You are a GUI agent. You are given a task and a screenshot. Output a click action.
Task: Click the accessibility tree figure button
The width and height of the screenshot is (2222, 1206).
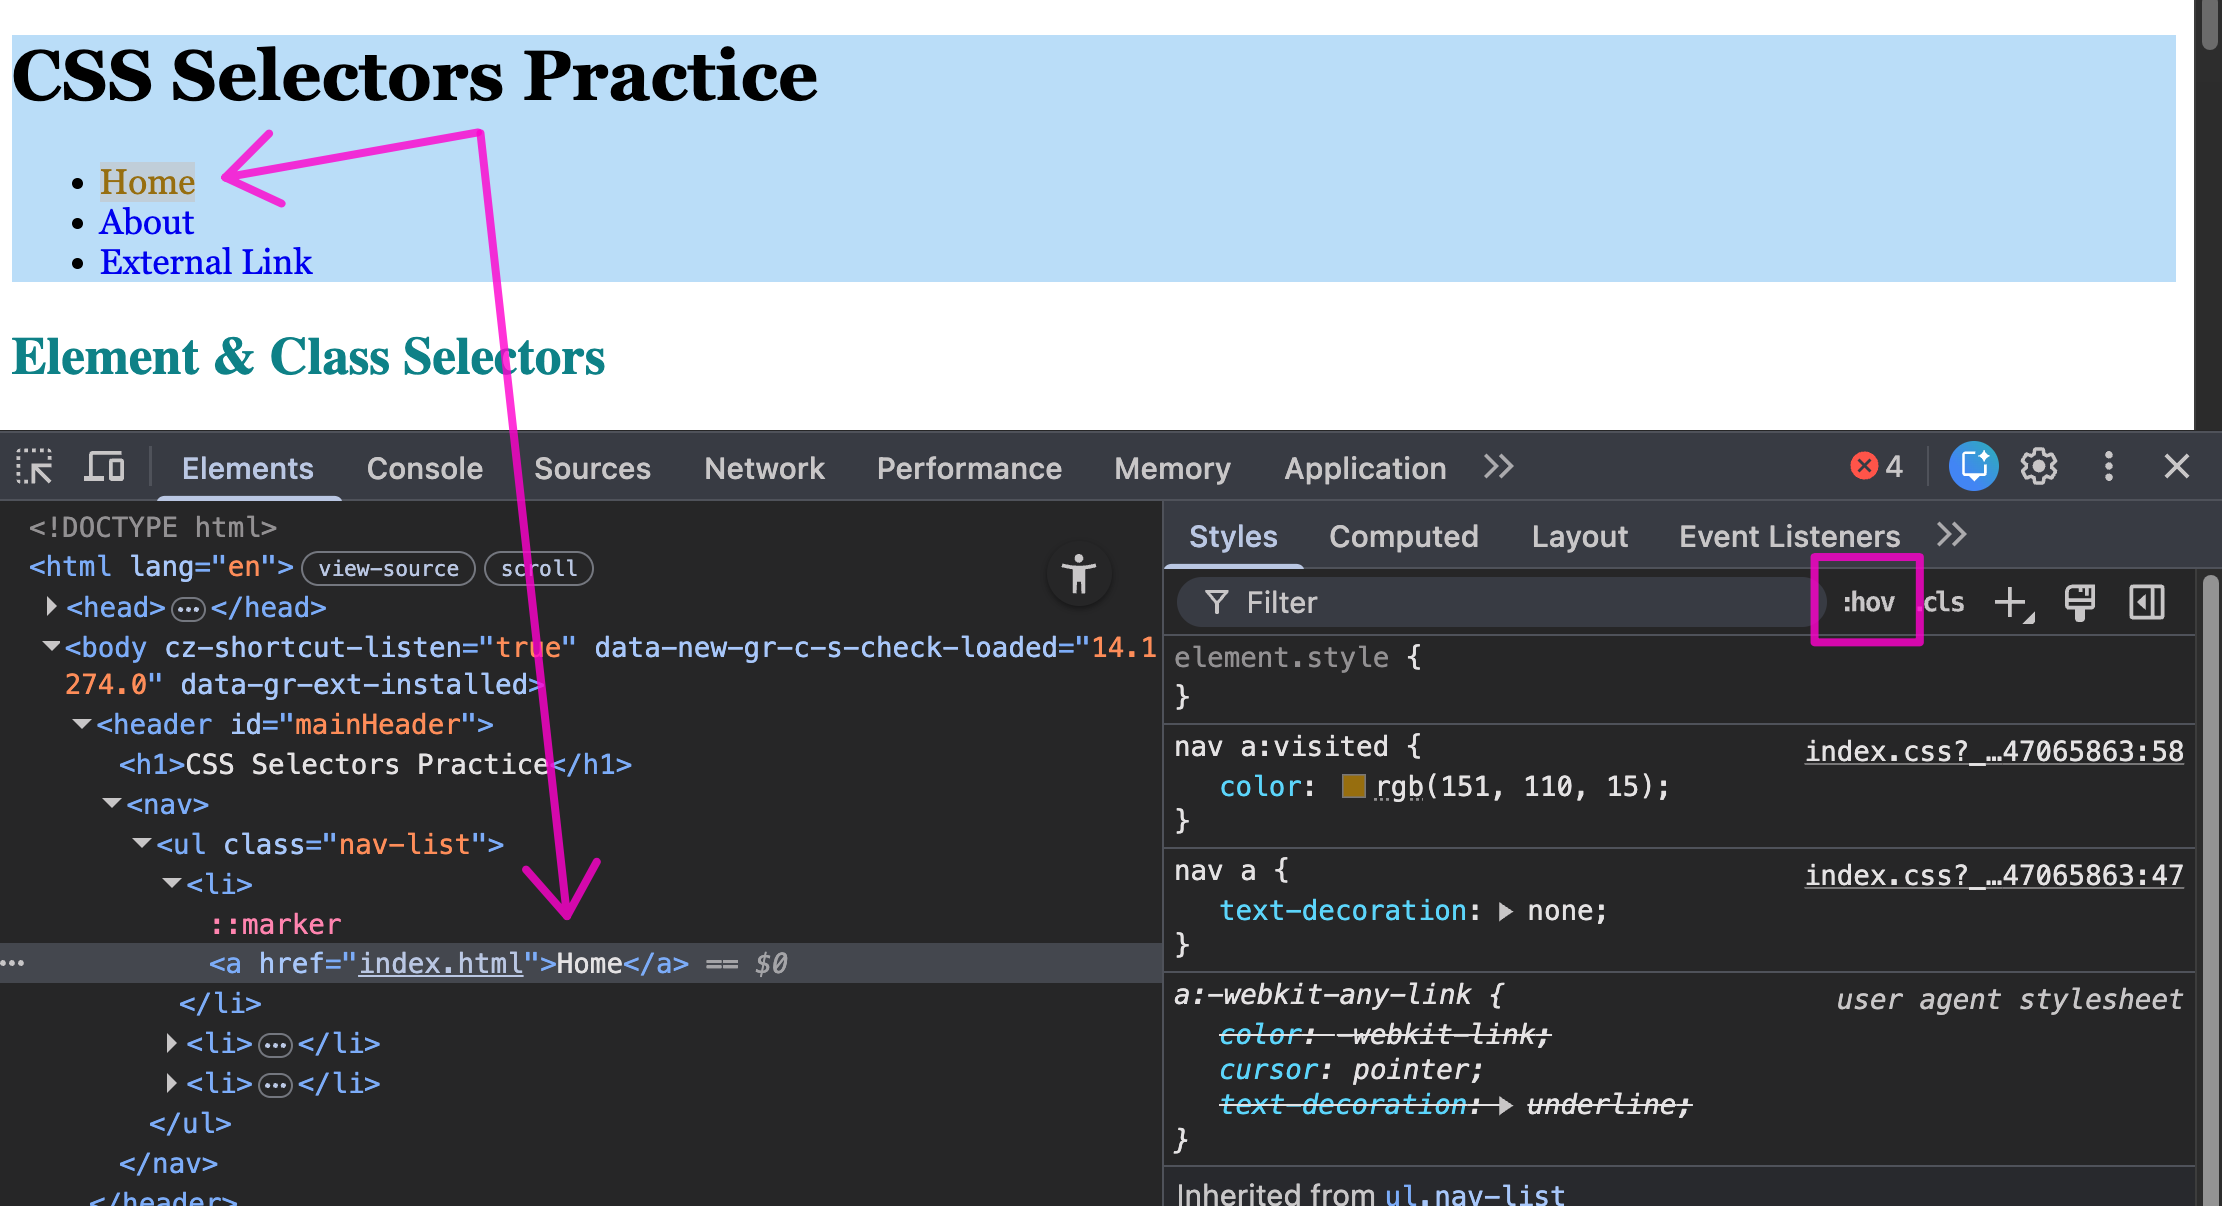tap(1079, 574)
